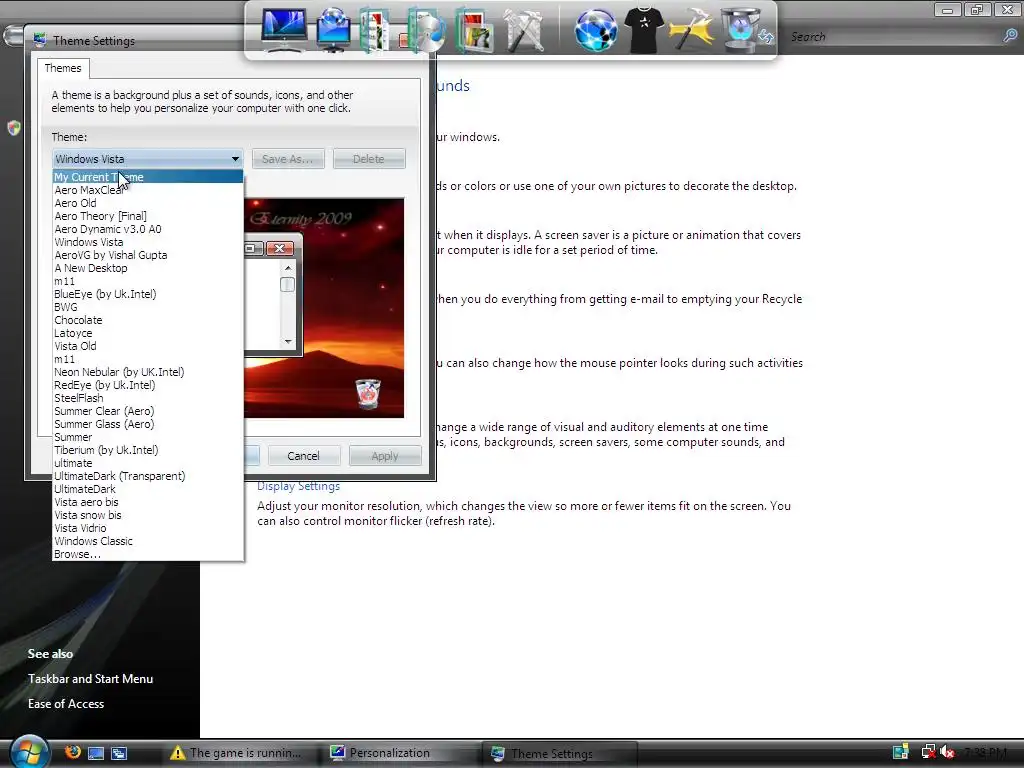Click the Delete button
The width and height of the screenshot is (1024, 768).
coord(369,159)
